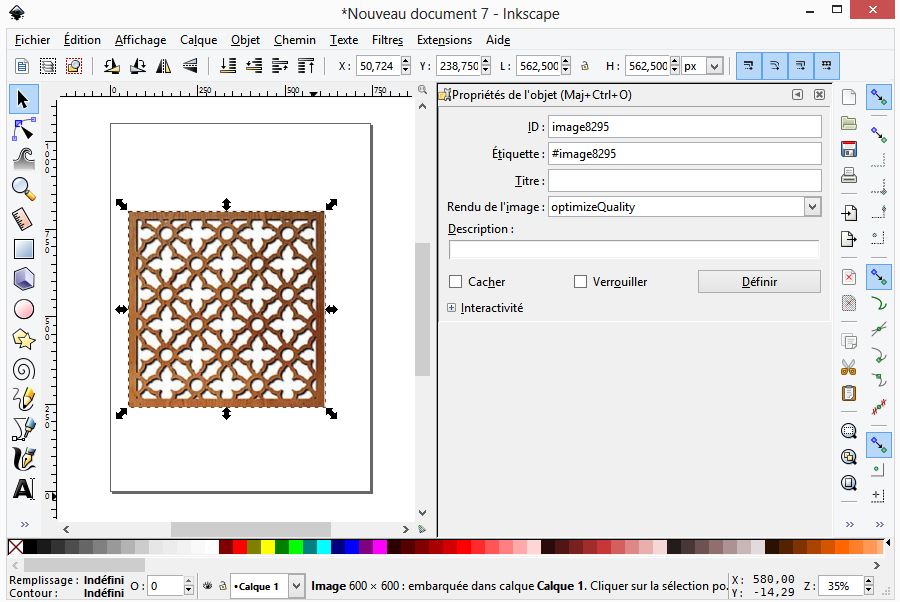Increase the zoom percentage spinner
The height and width of the screenshot is (602, 900).
pyautogui.click(x=868, y=581)
